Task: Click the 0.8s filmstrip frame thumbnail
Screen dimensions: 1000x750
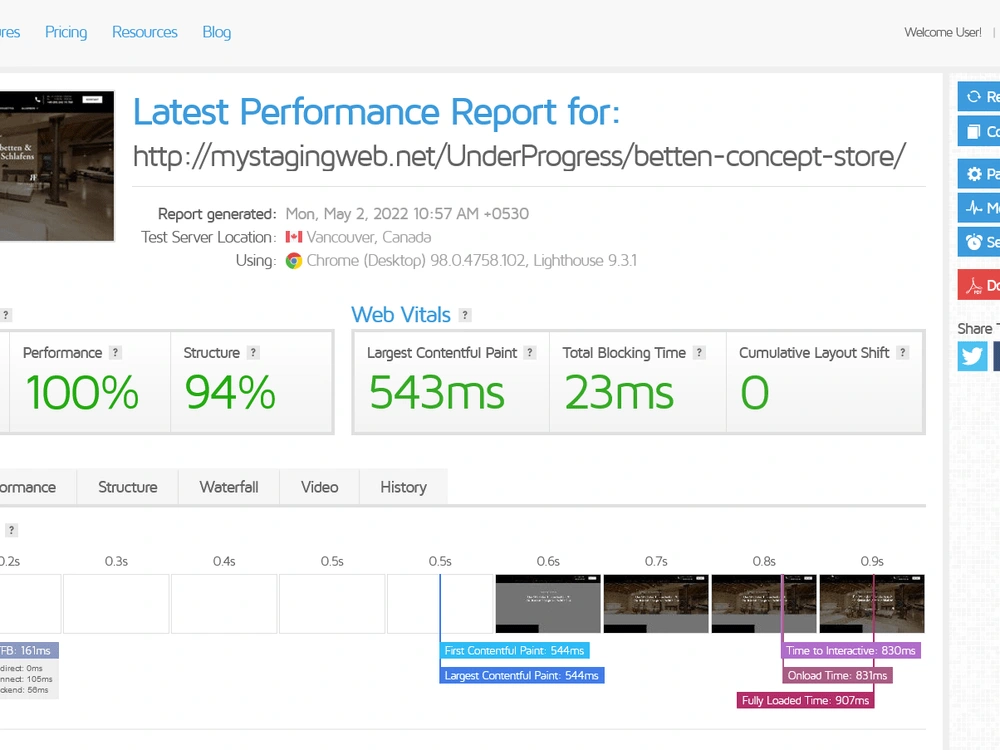Action: coord(763,604)
